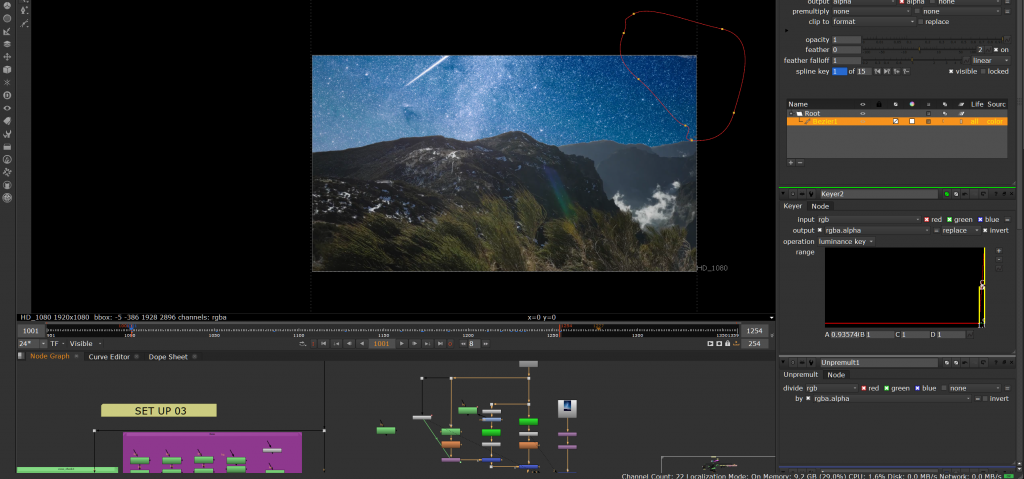Collapse the Keyer2 properties panel
The width and height of the screenshot is (1024, 479).
(x=783, y=194)
